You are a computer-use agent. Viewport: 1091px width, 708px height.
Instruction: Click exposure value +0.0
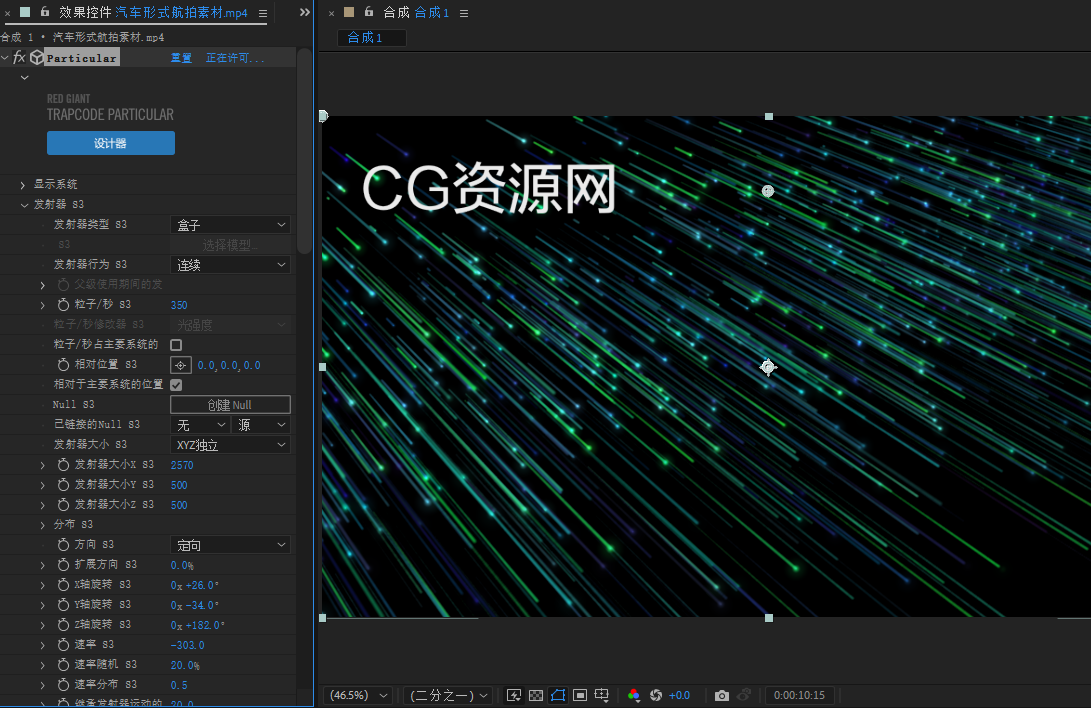679,695
